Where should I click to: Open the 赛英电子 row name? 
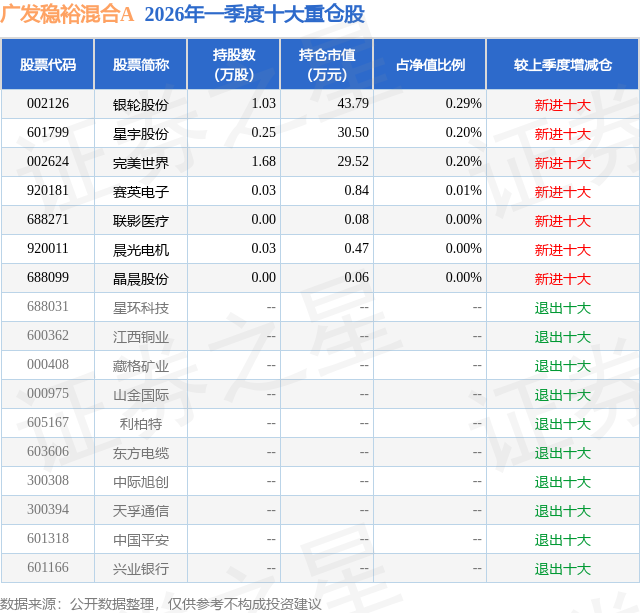141,192
